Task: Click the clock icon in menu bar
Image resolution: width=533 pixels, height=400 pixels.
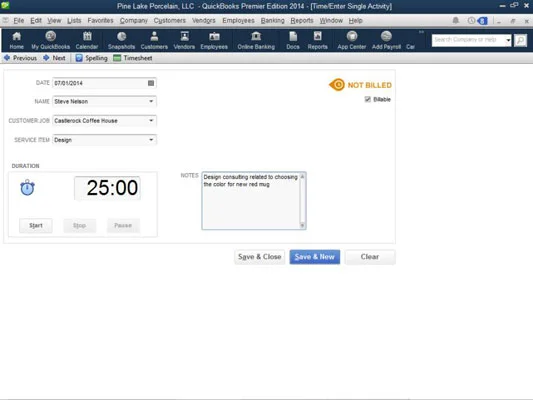Action: (471, 21)
